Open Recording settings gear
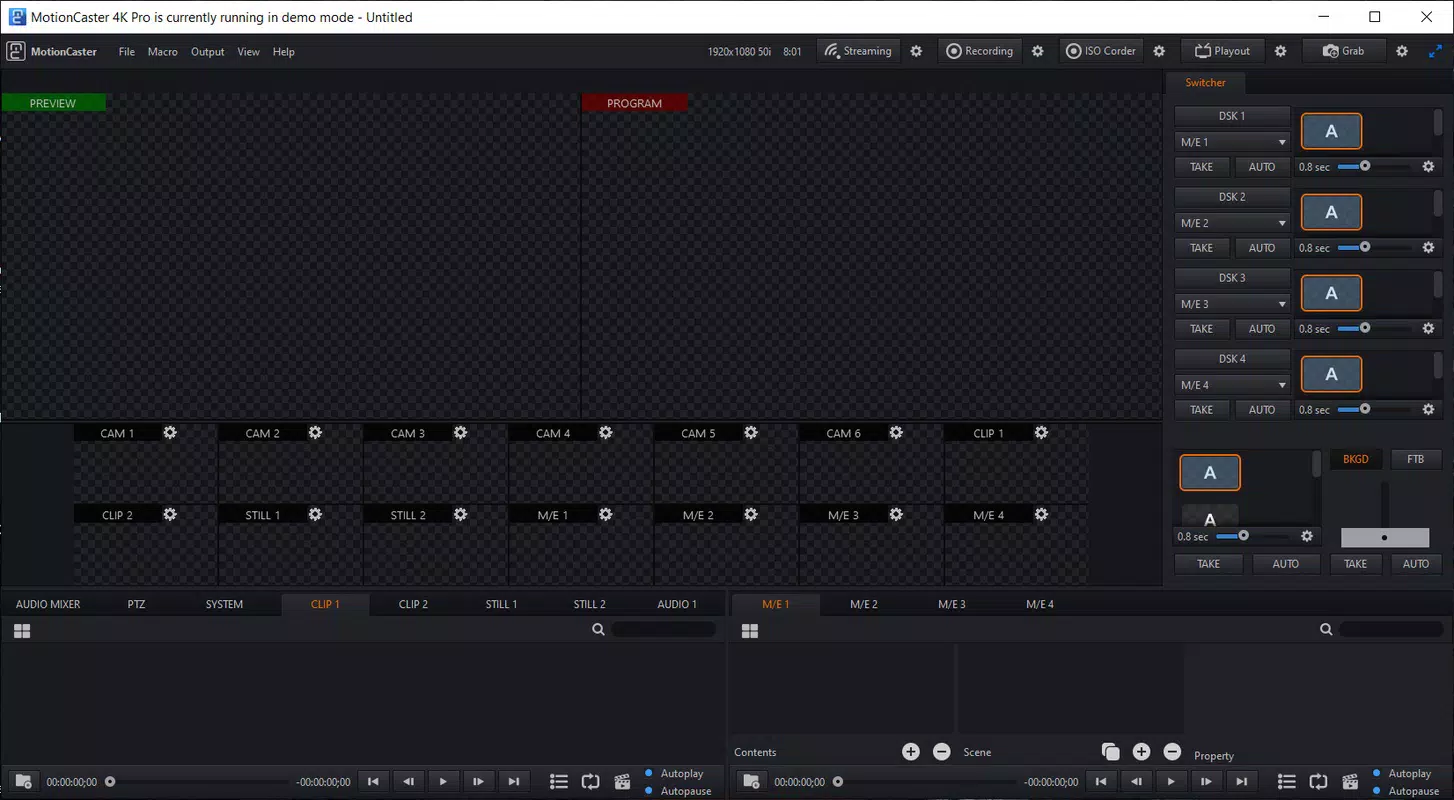The width and height of the screenshot is (1454, 800). point(1038,51)
